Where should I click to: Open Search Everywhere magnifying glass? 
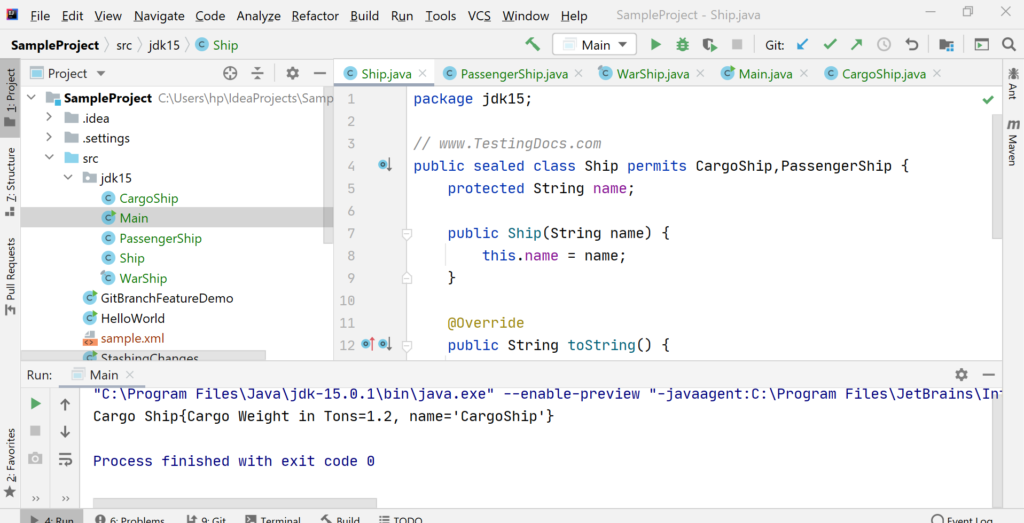coord(1008,45)
